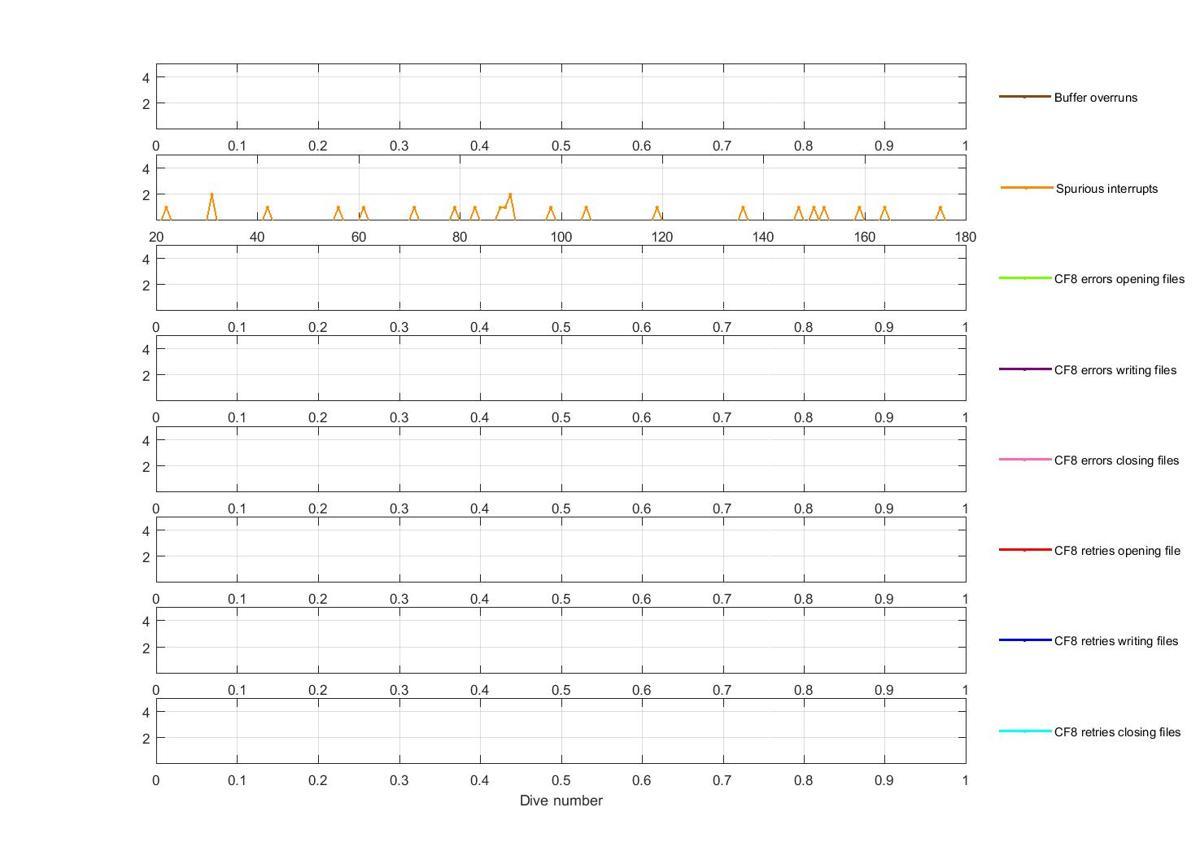Click the '100' tick label on the interrupts axis
This screenshot has width=1200, height=859.
[561, 237]
